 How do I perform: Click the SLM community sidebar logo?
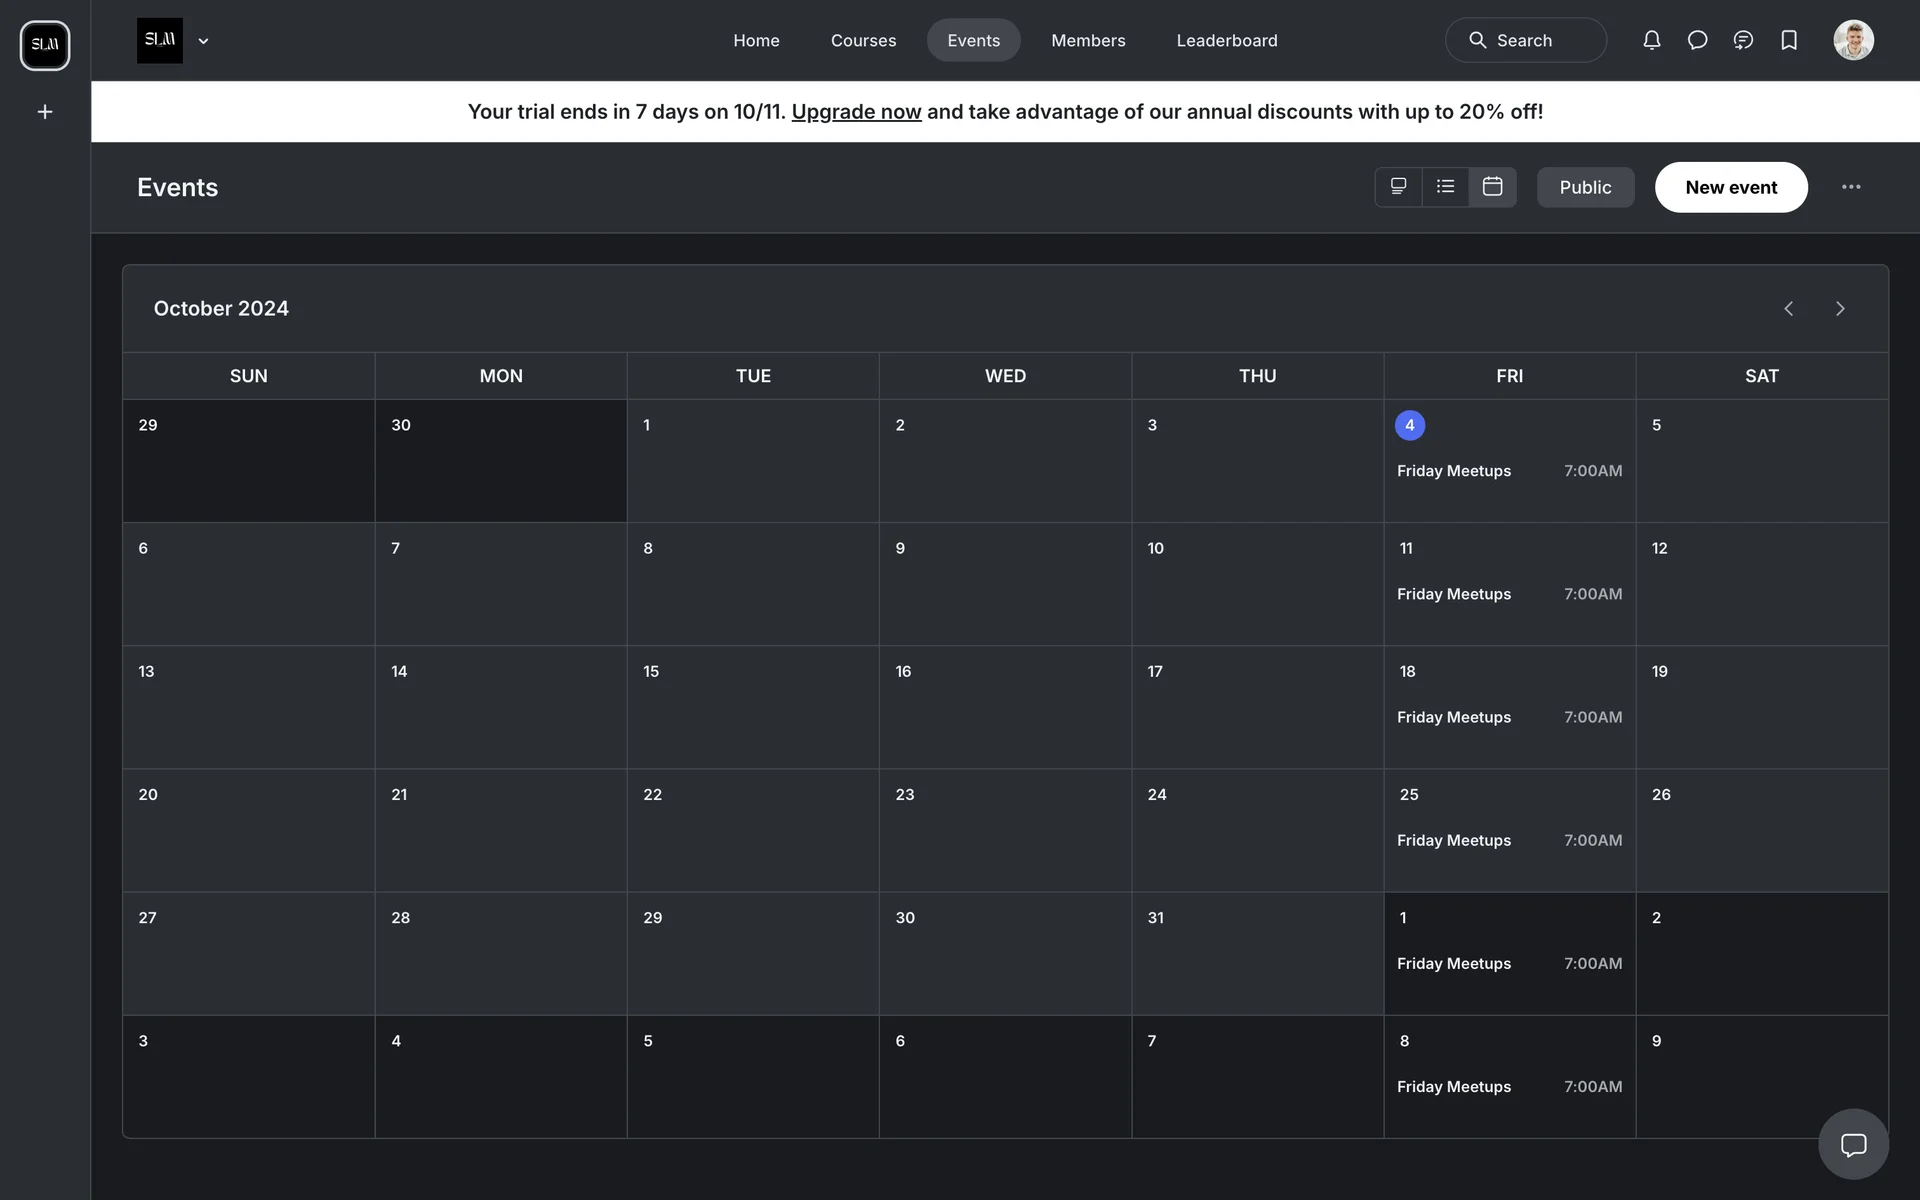45,45
